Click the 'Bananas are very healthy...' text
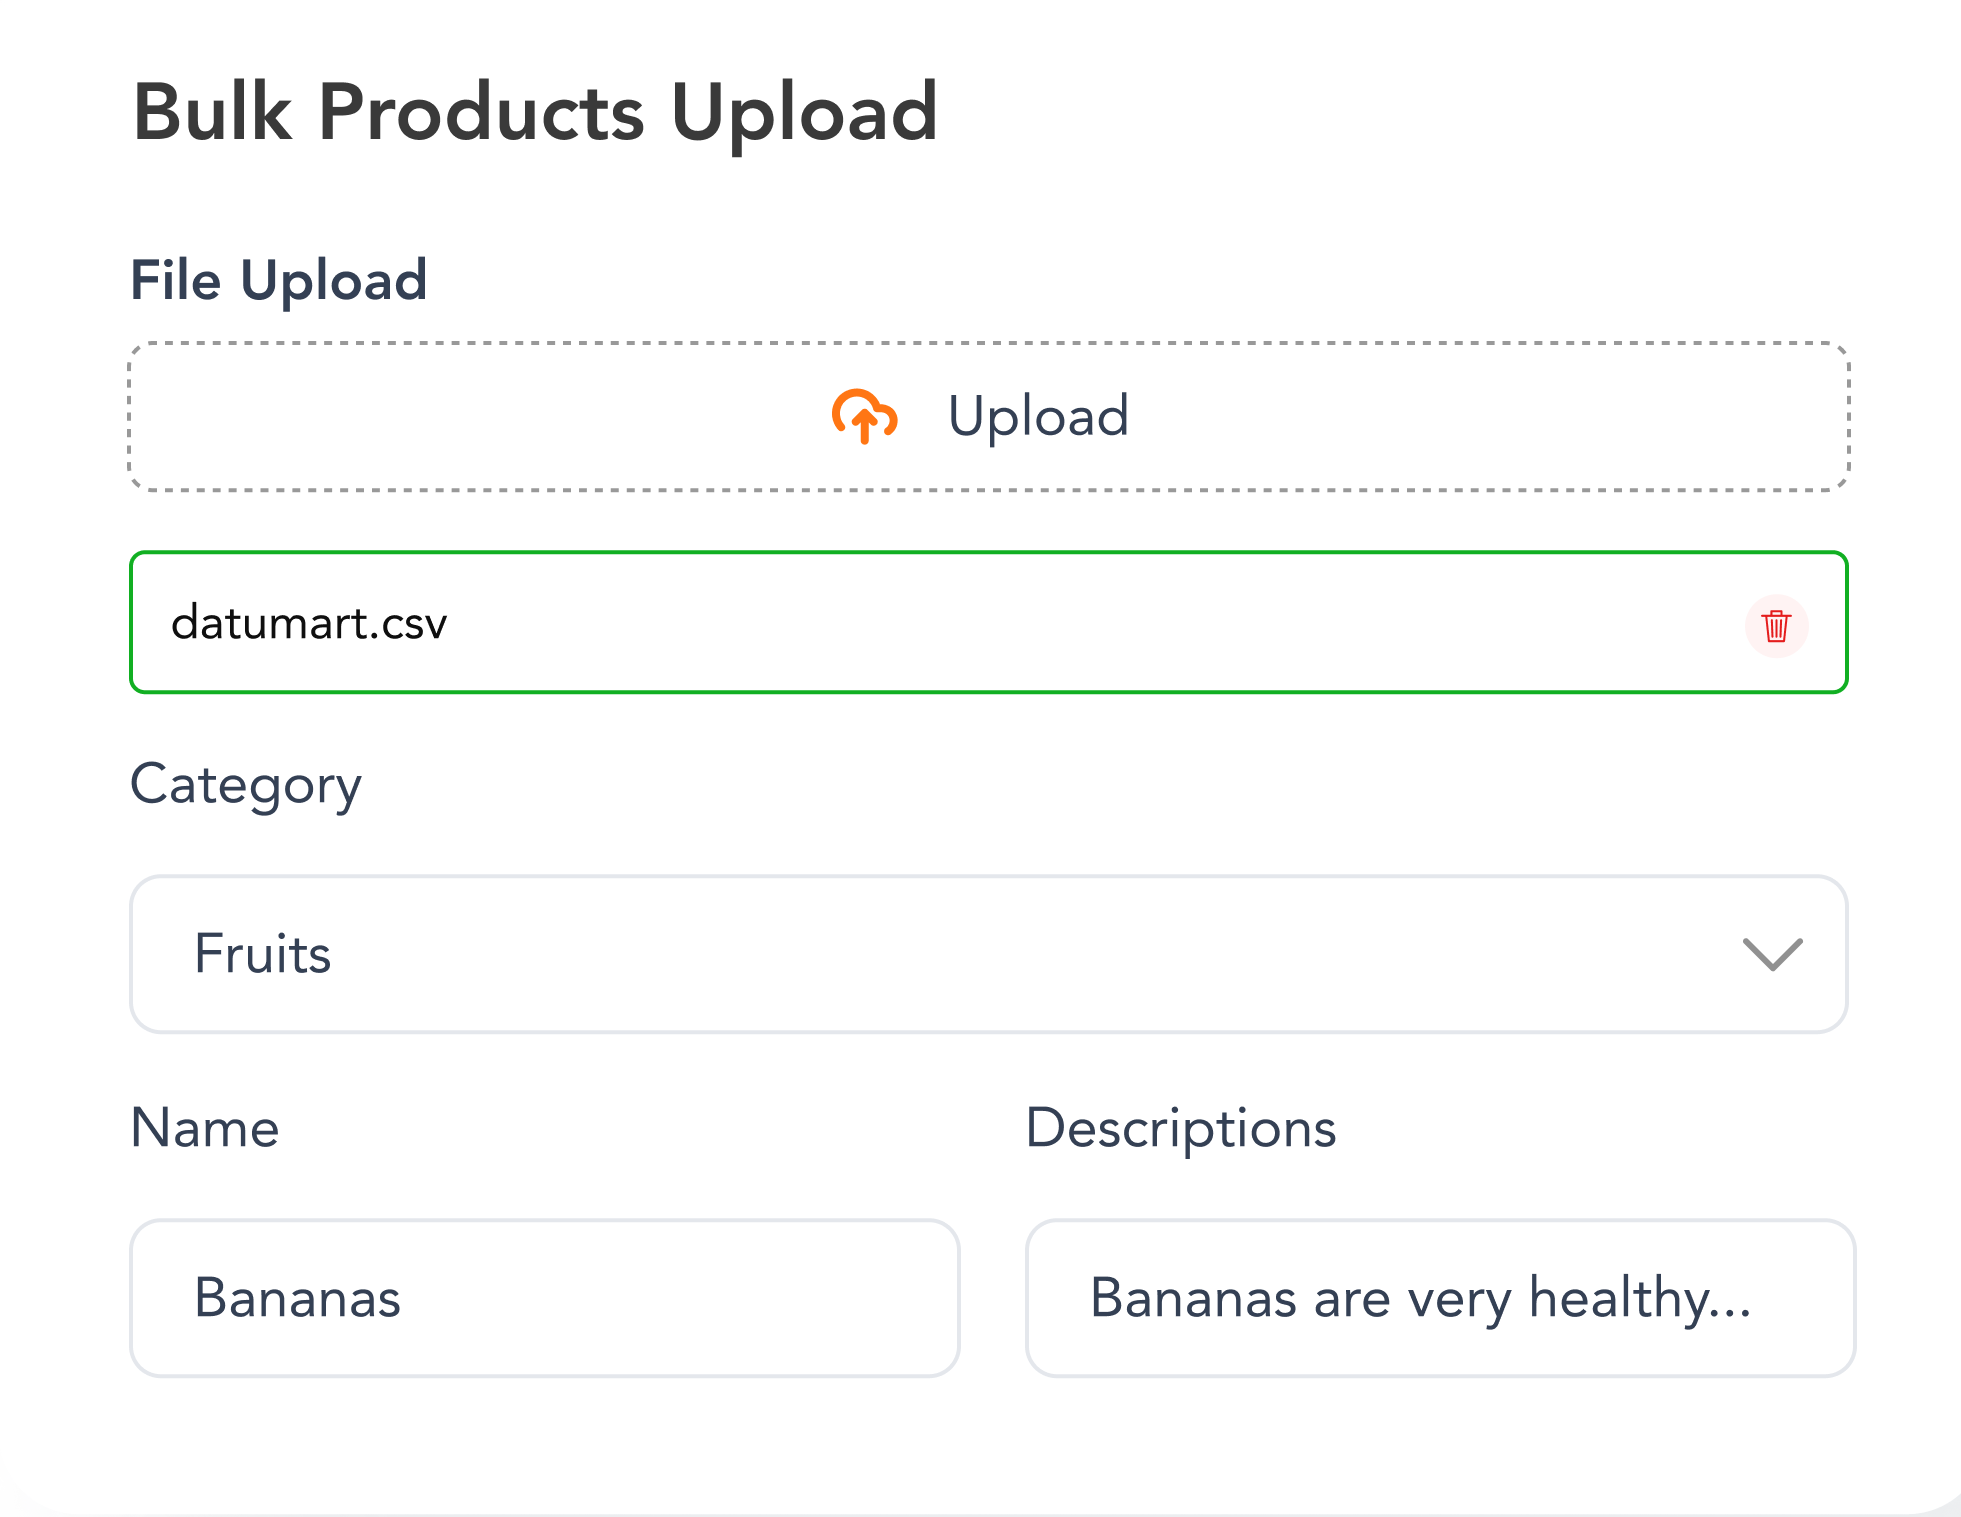1961x1517 pixels. tap(1420, 1298)
